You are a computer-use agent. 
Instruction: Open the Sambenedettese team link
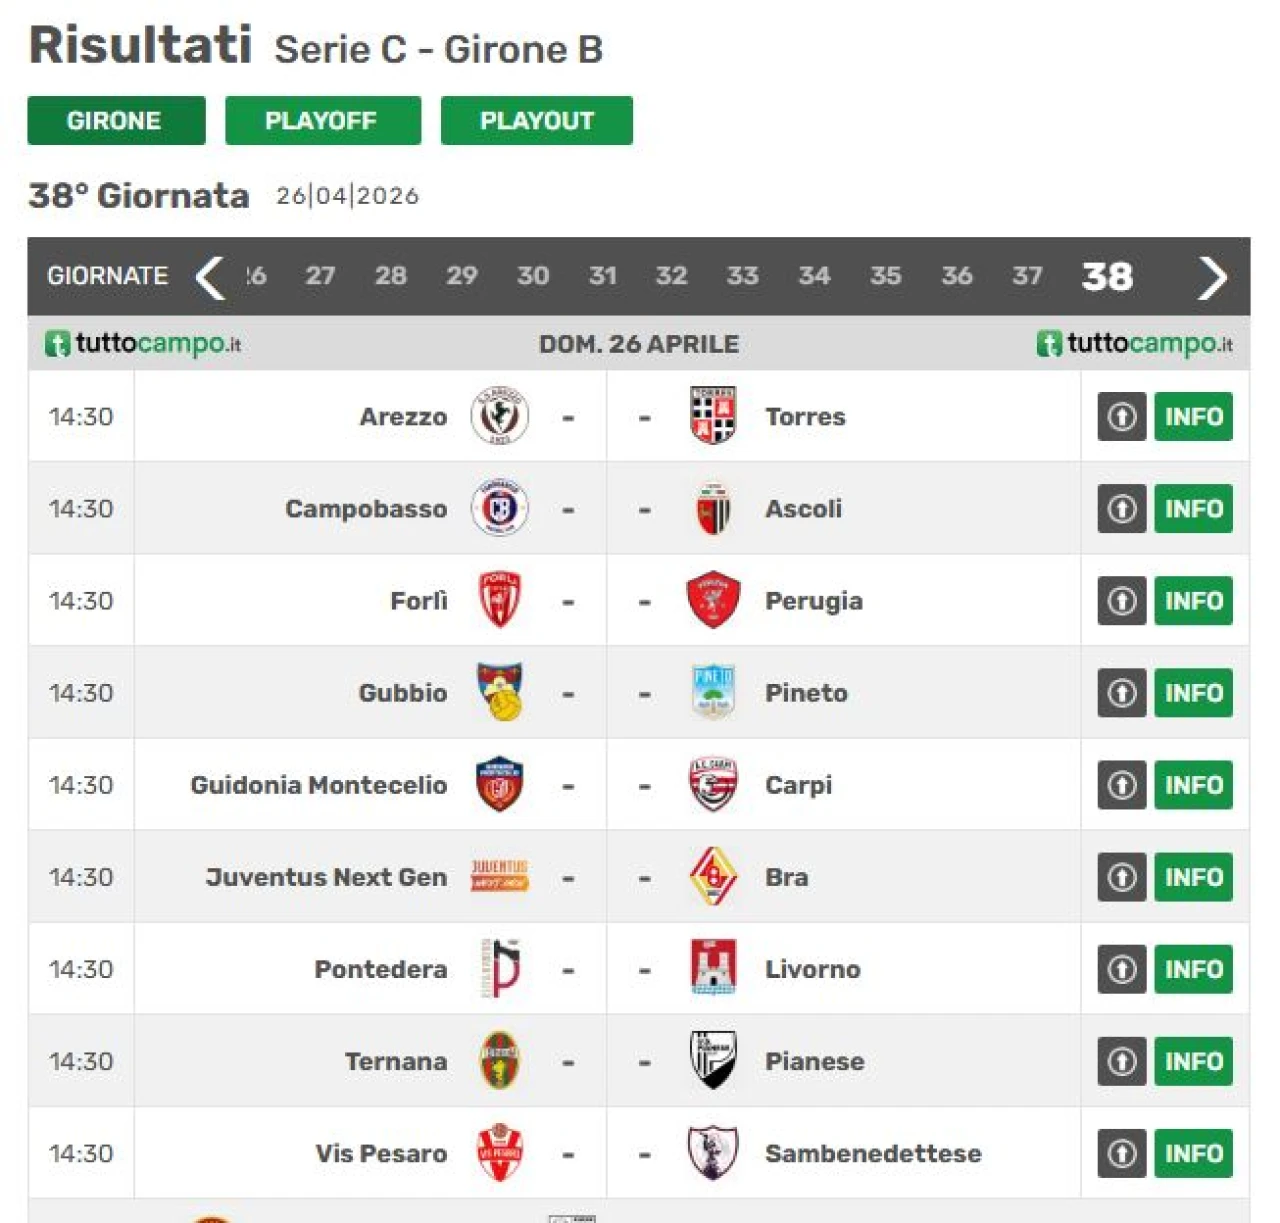click(872, 1153)
